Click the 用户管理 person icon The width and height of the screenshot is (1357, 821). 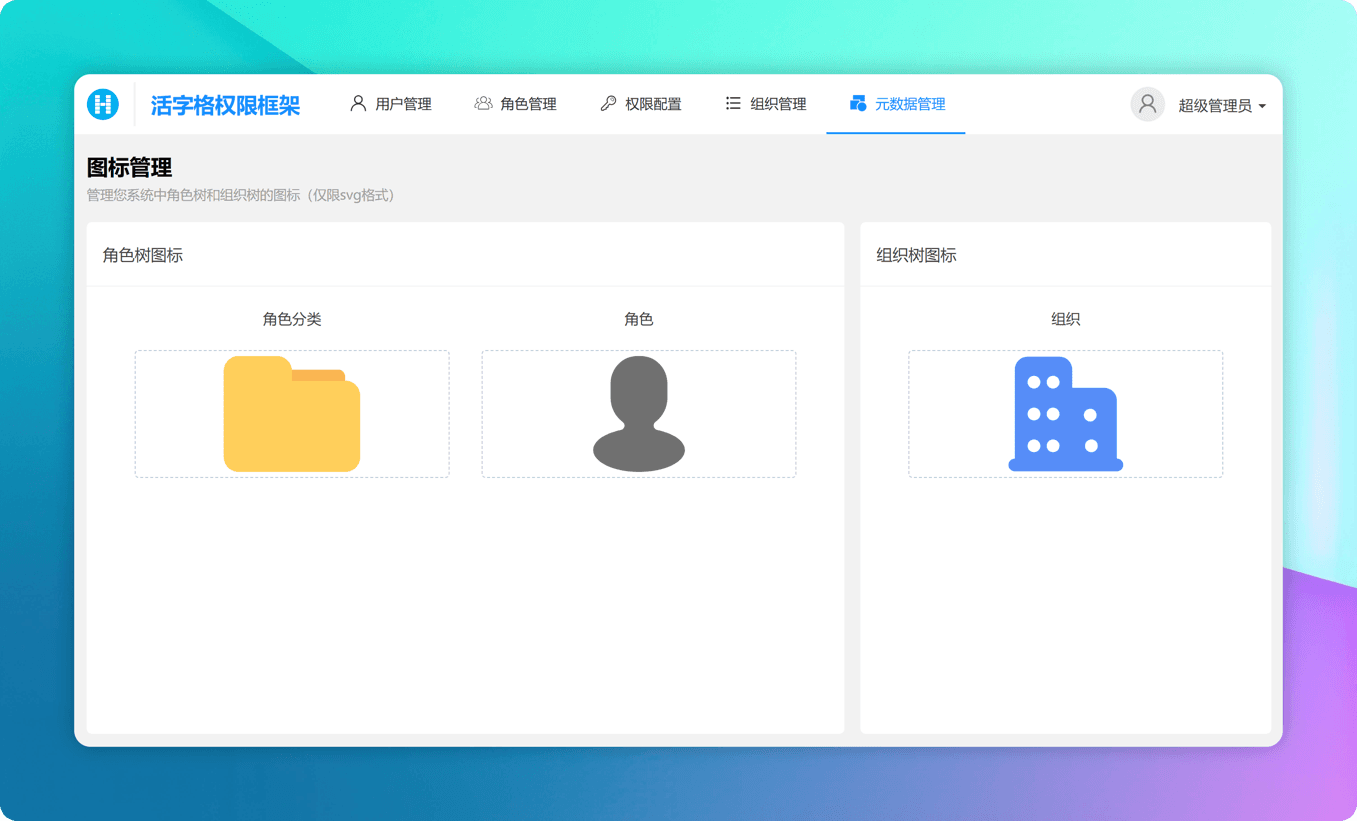(358, 103)
